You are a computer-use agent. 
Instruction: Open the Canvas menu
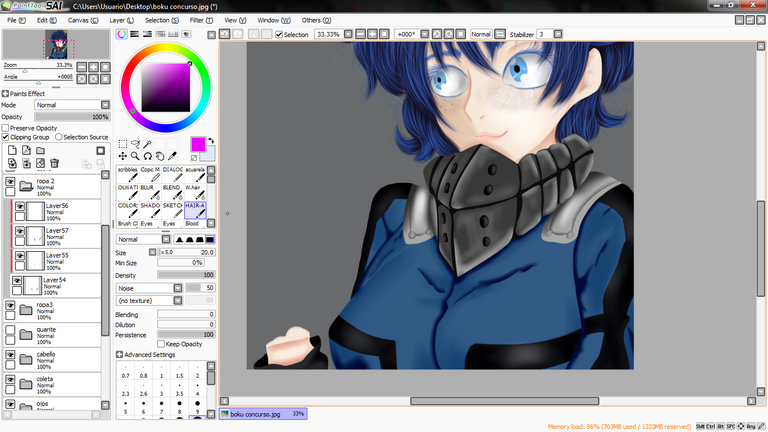[83, 20]
